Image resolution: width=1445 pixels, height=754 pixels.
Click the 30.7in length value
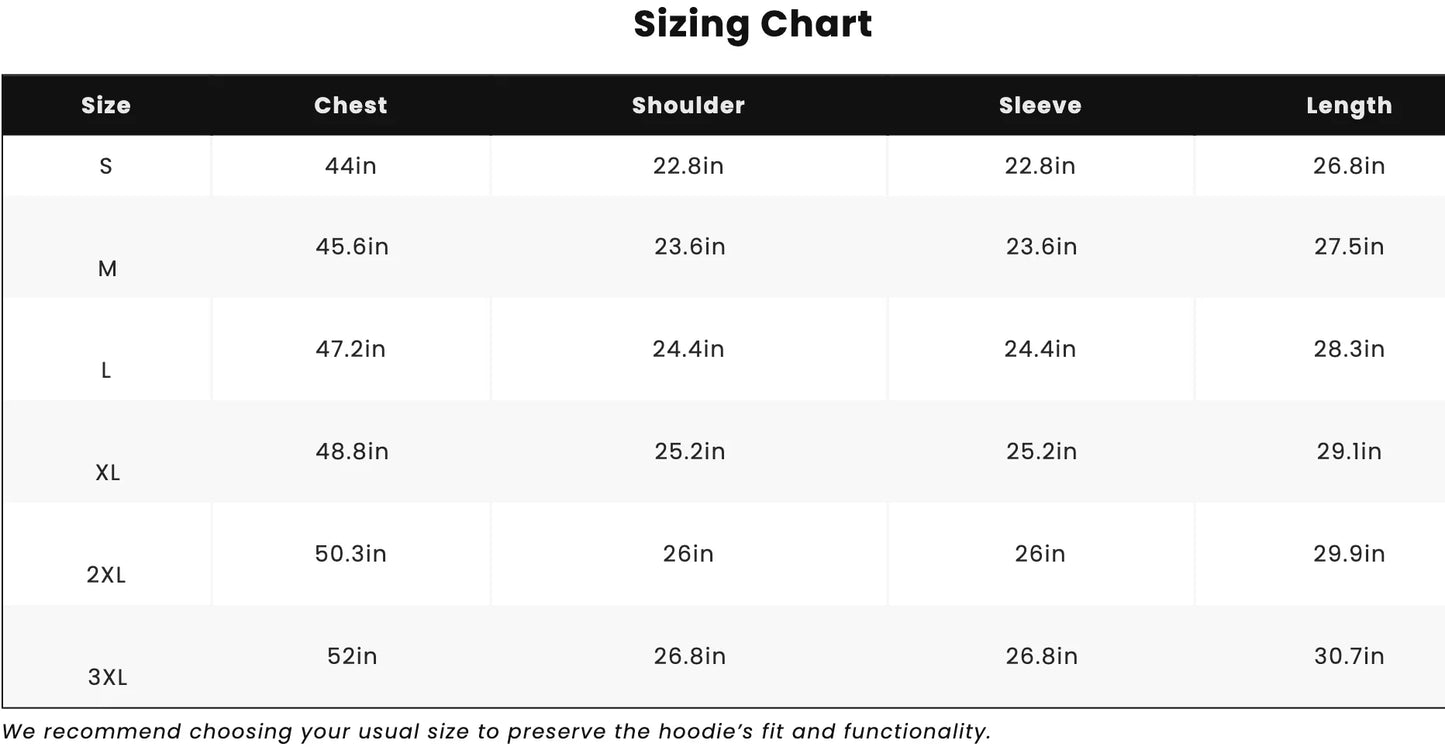point(1349,656)
